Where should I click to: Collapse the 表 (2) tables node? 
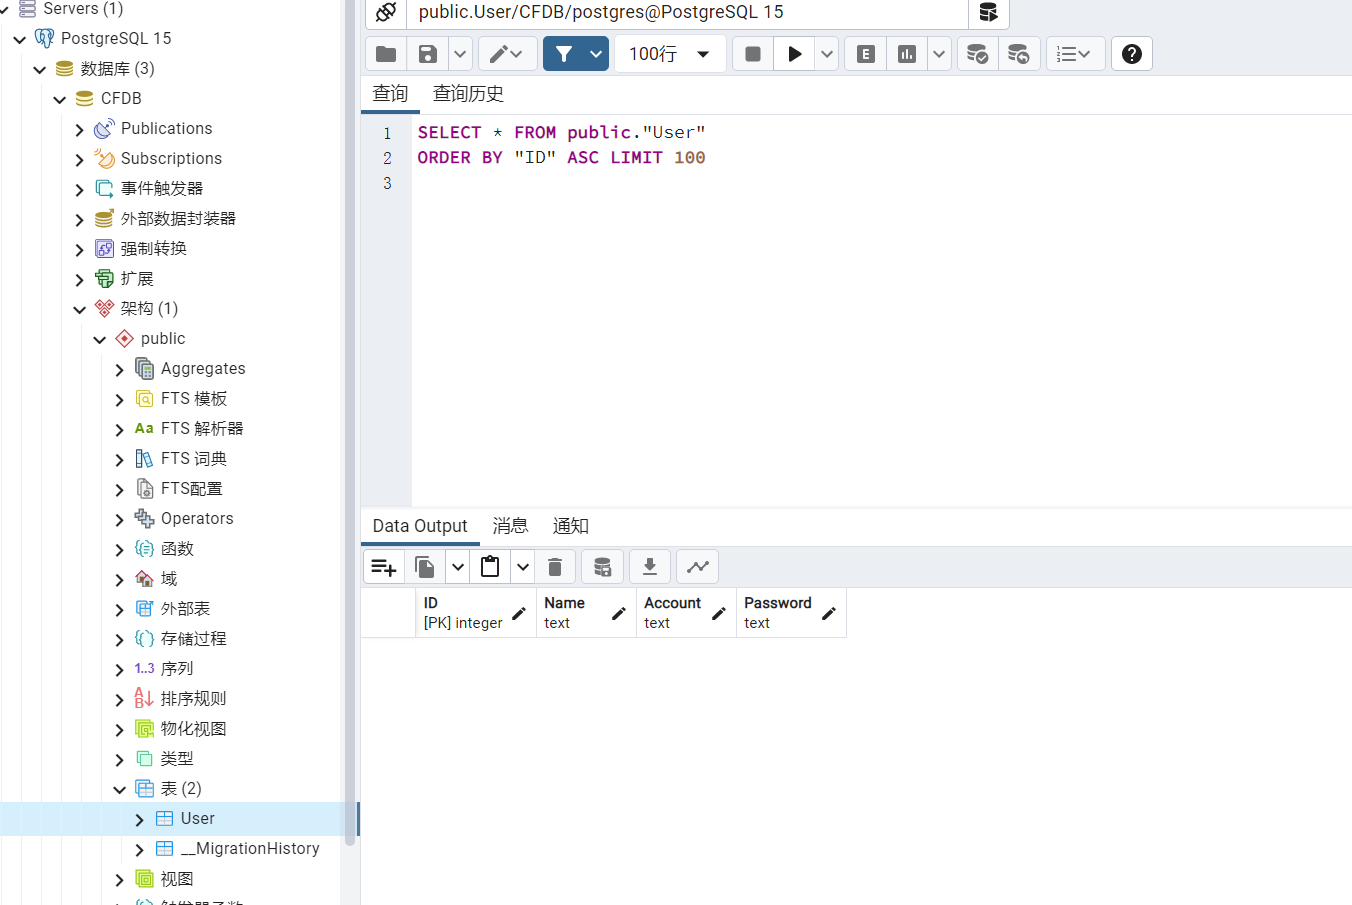120,789
